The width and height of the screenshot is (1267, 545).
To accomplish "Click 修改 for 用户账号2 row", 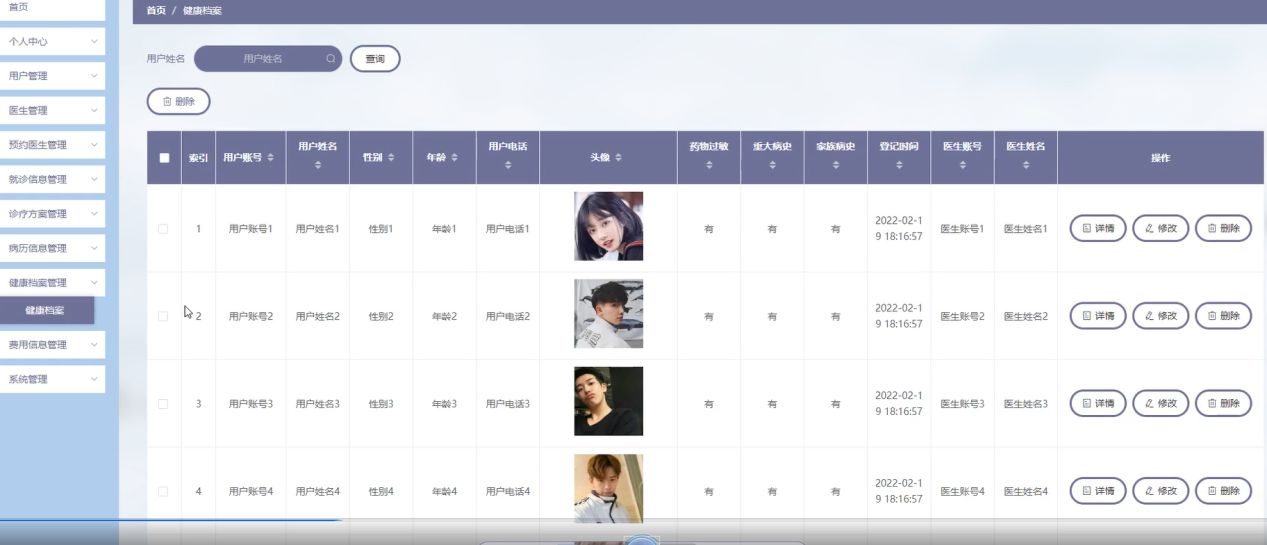I will click(x=1160, y=316).
